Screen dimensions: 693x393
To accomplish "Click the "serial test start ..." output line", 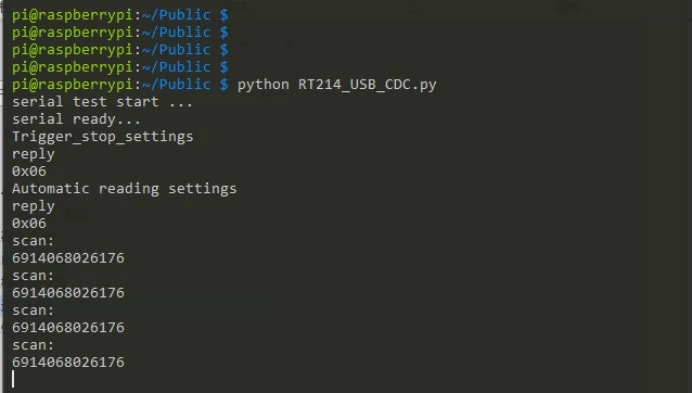I will click(x=102, y=102).
